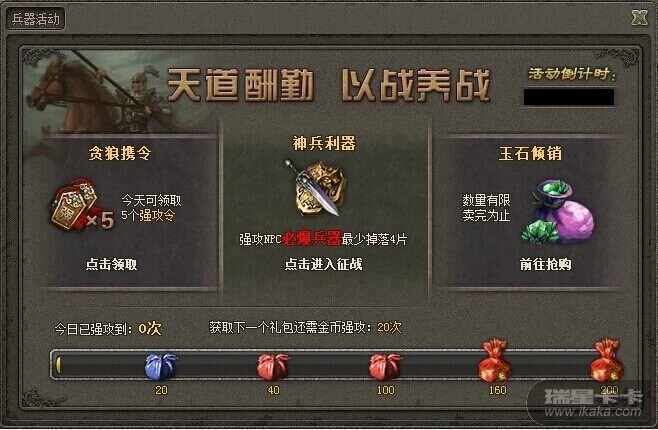Click the mounted warrior banner image
Screen dimensions: 658x430
tap(99, 92)
